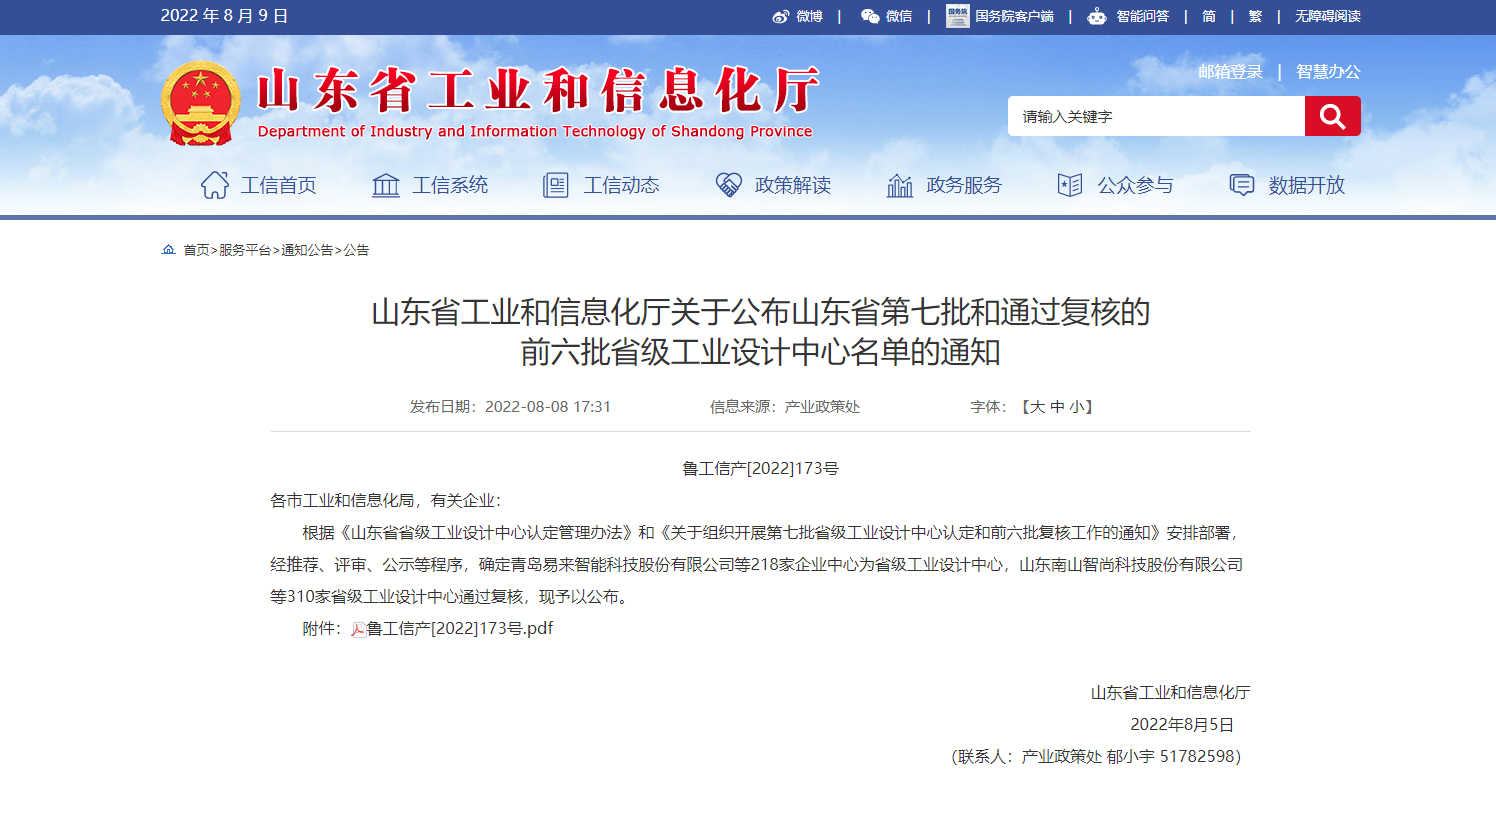Click the red search magnifier button
Viewport: 1496px width, 821px height.
tap(1332, 116)
